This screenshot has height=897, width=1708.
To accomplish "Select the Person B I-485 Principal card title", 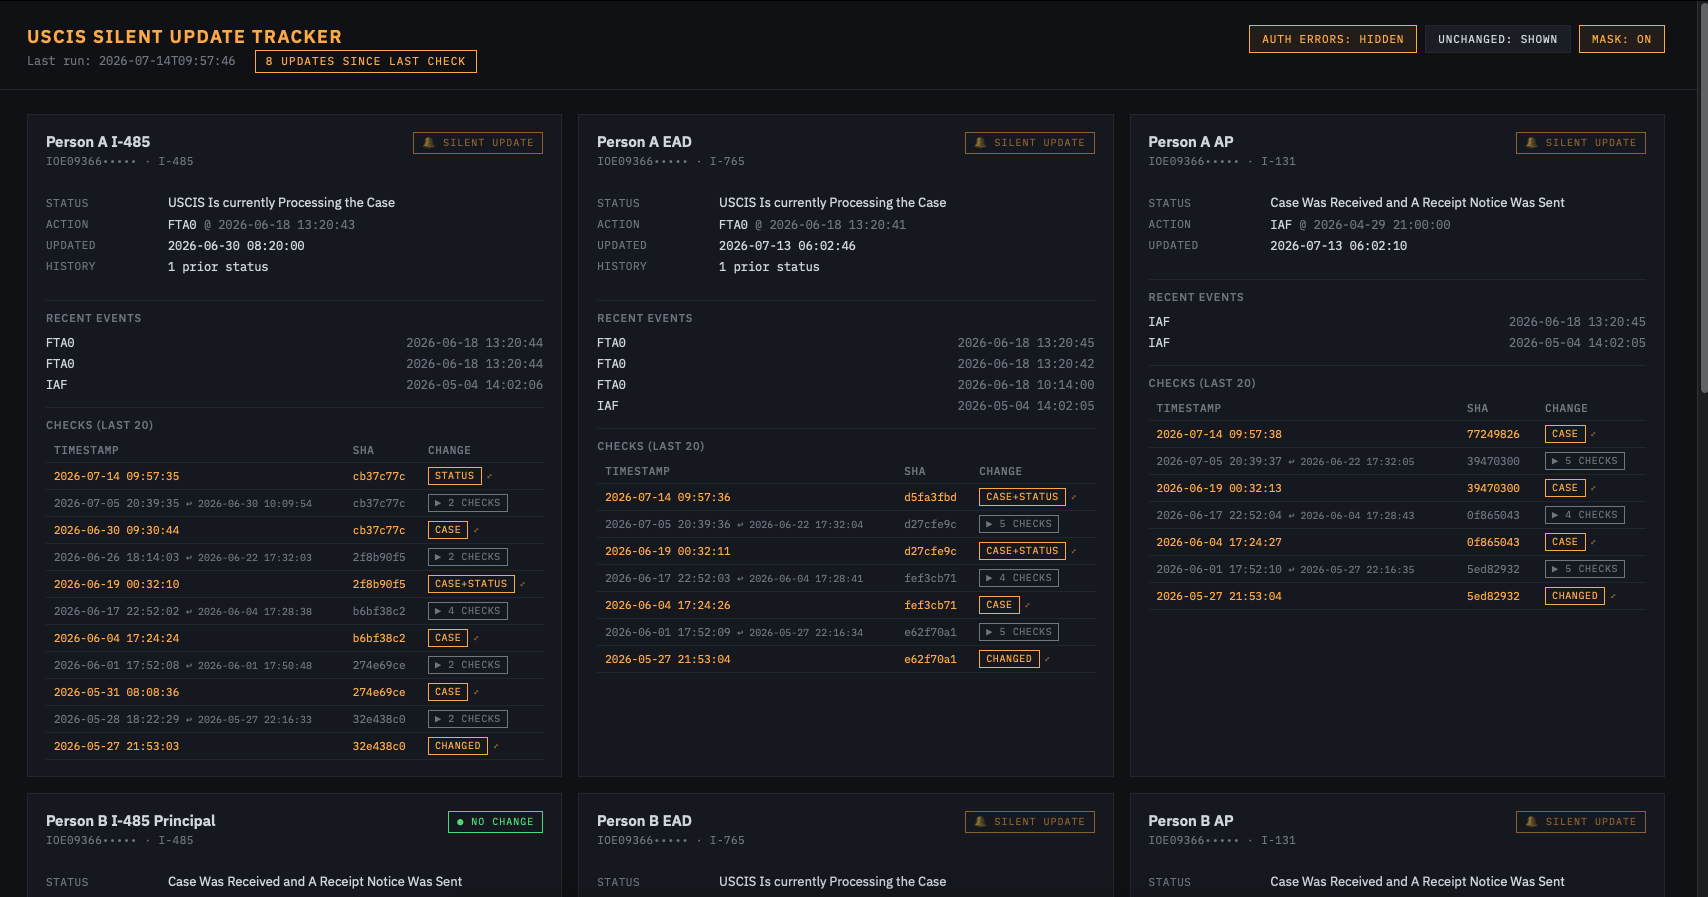I will pos(131,821).
